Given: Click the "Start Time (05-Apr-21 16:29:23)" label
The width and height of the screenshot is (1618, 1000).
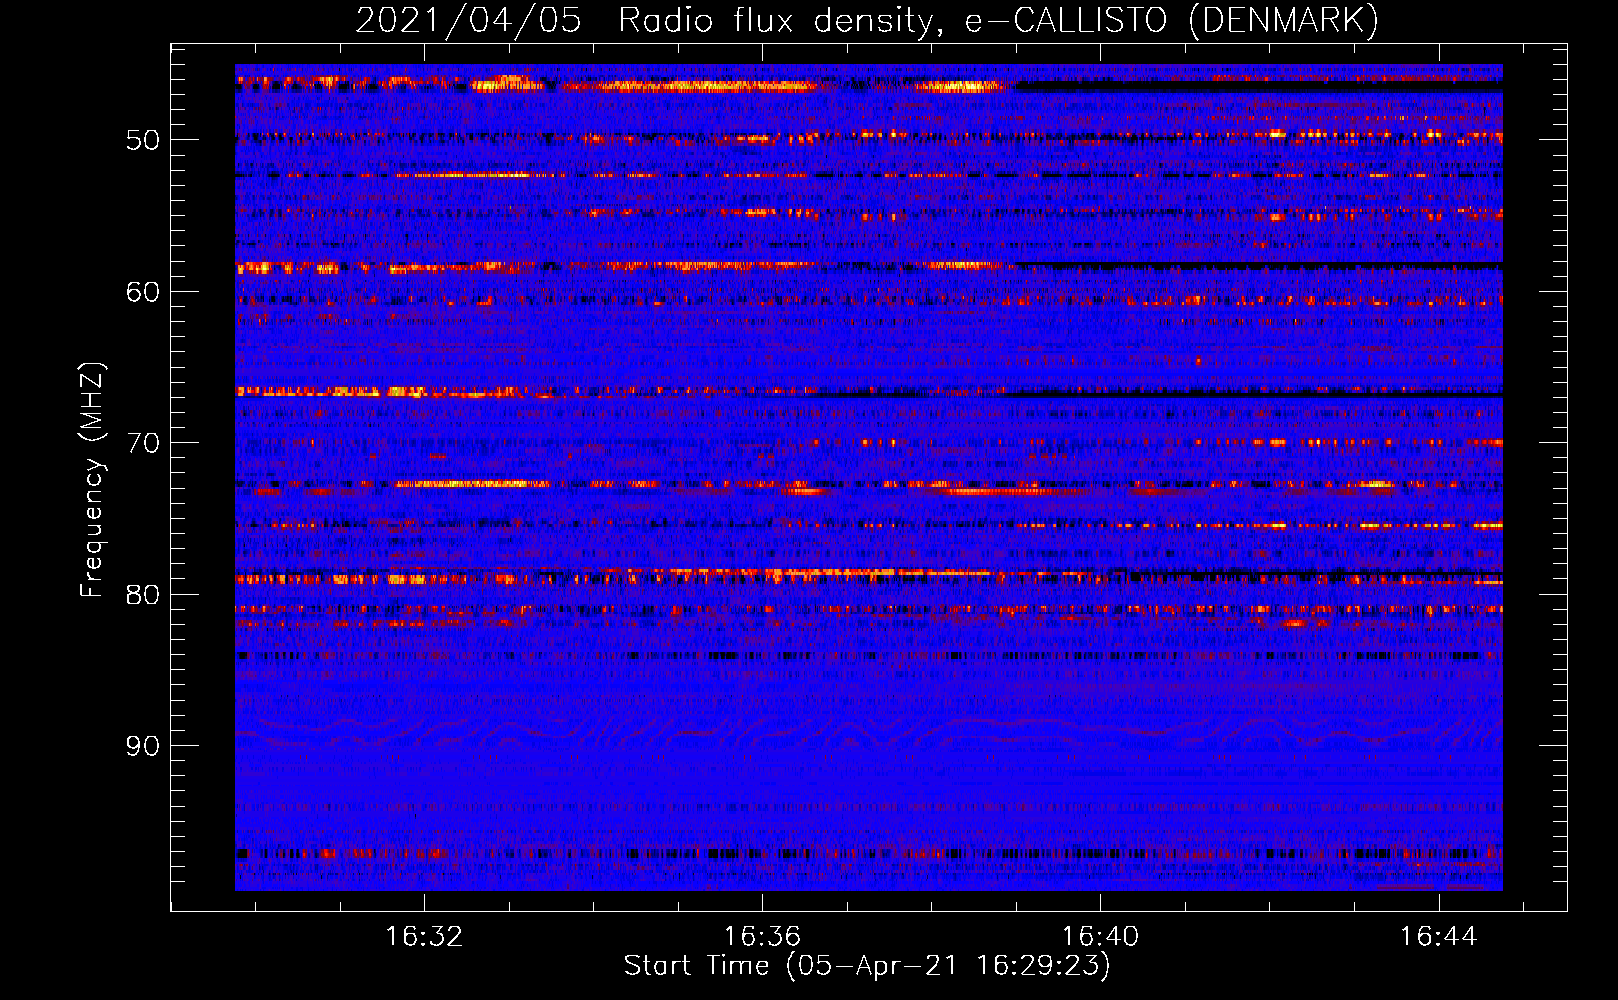Looking at the screenshot, I should 867,966.
